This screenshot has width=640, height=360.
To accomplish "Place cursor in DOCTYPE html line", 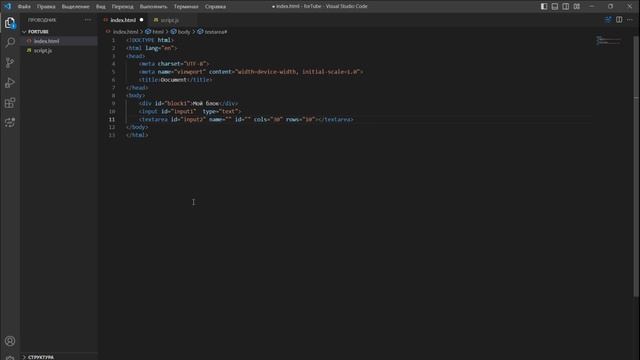I will (150, 40).
